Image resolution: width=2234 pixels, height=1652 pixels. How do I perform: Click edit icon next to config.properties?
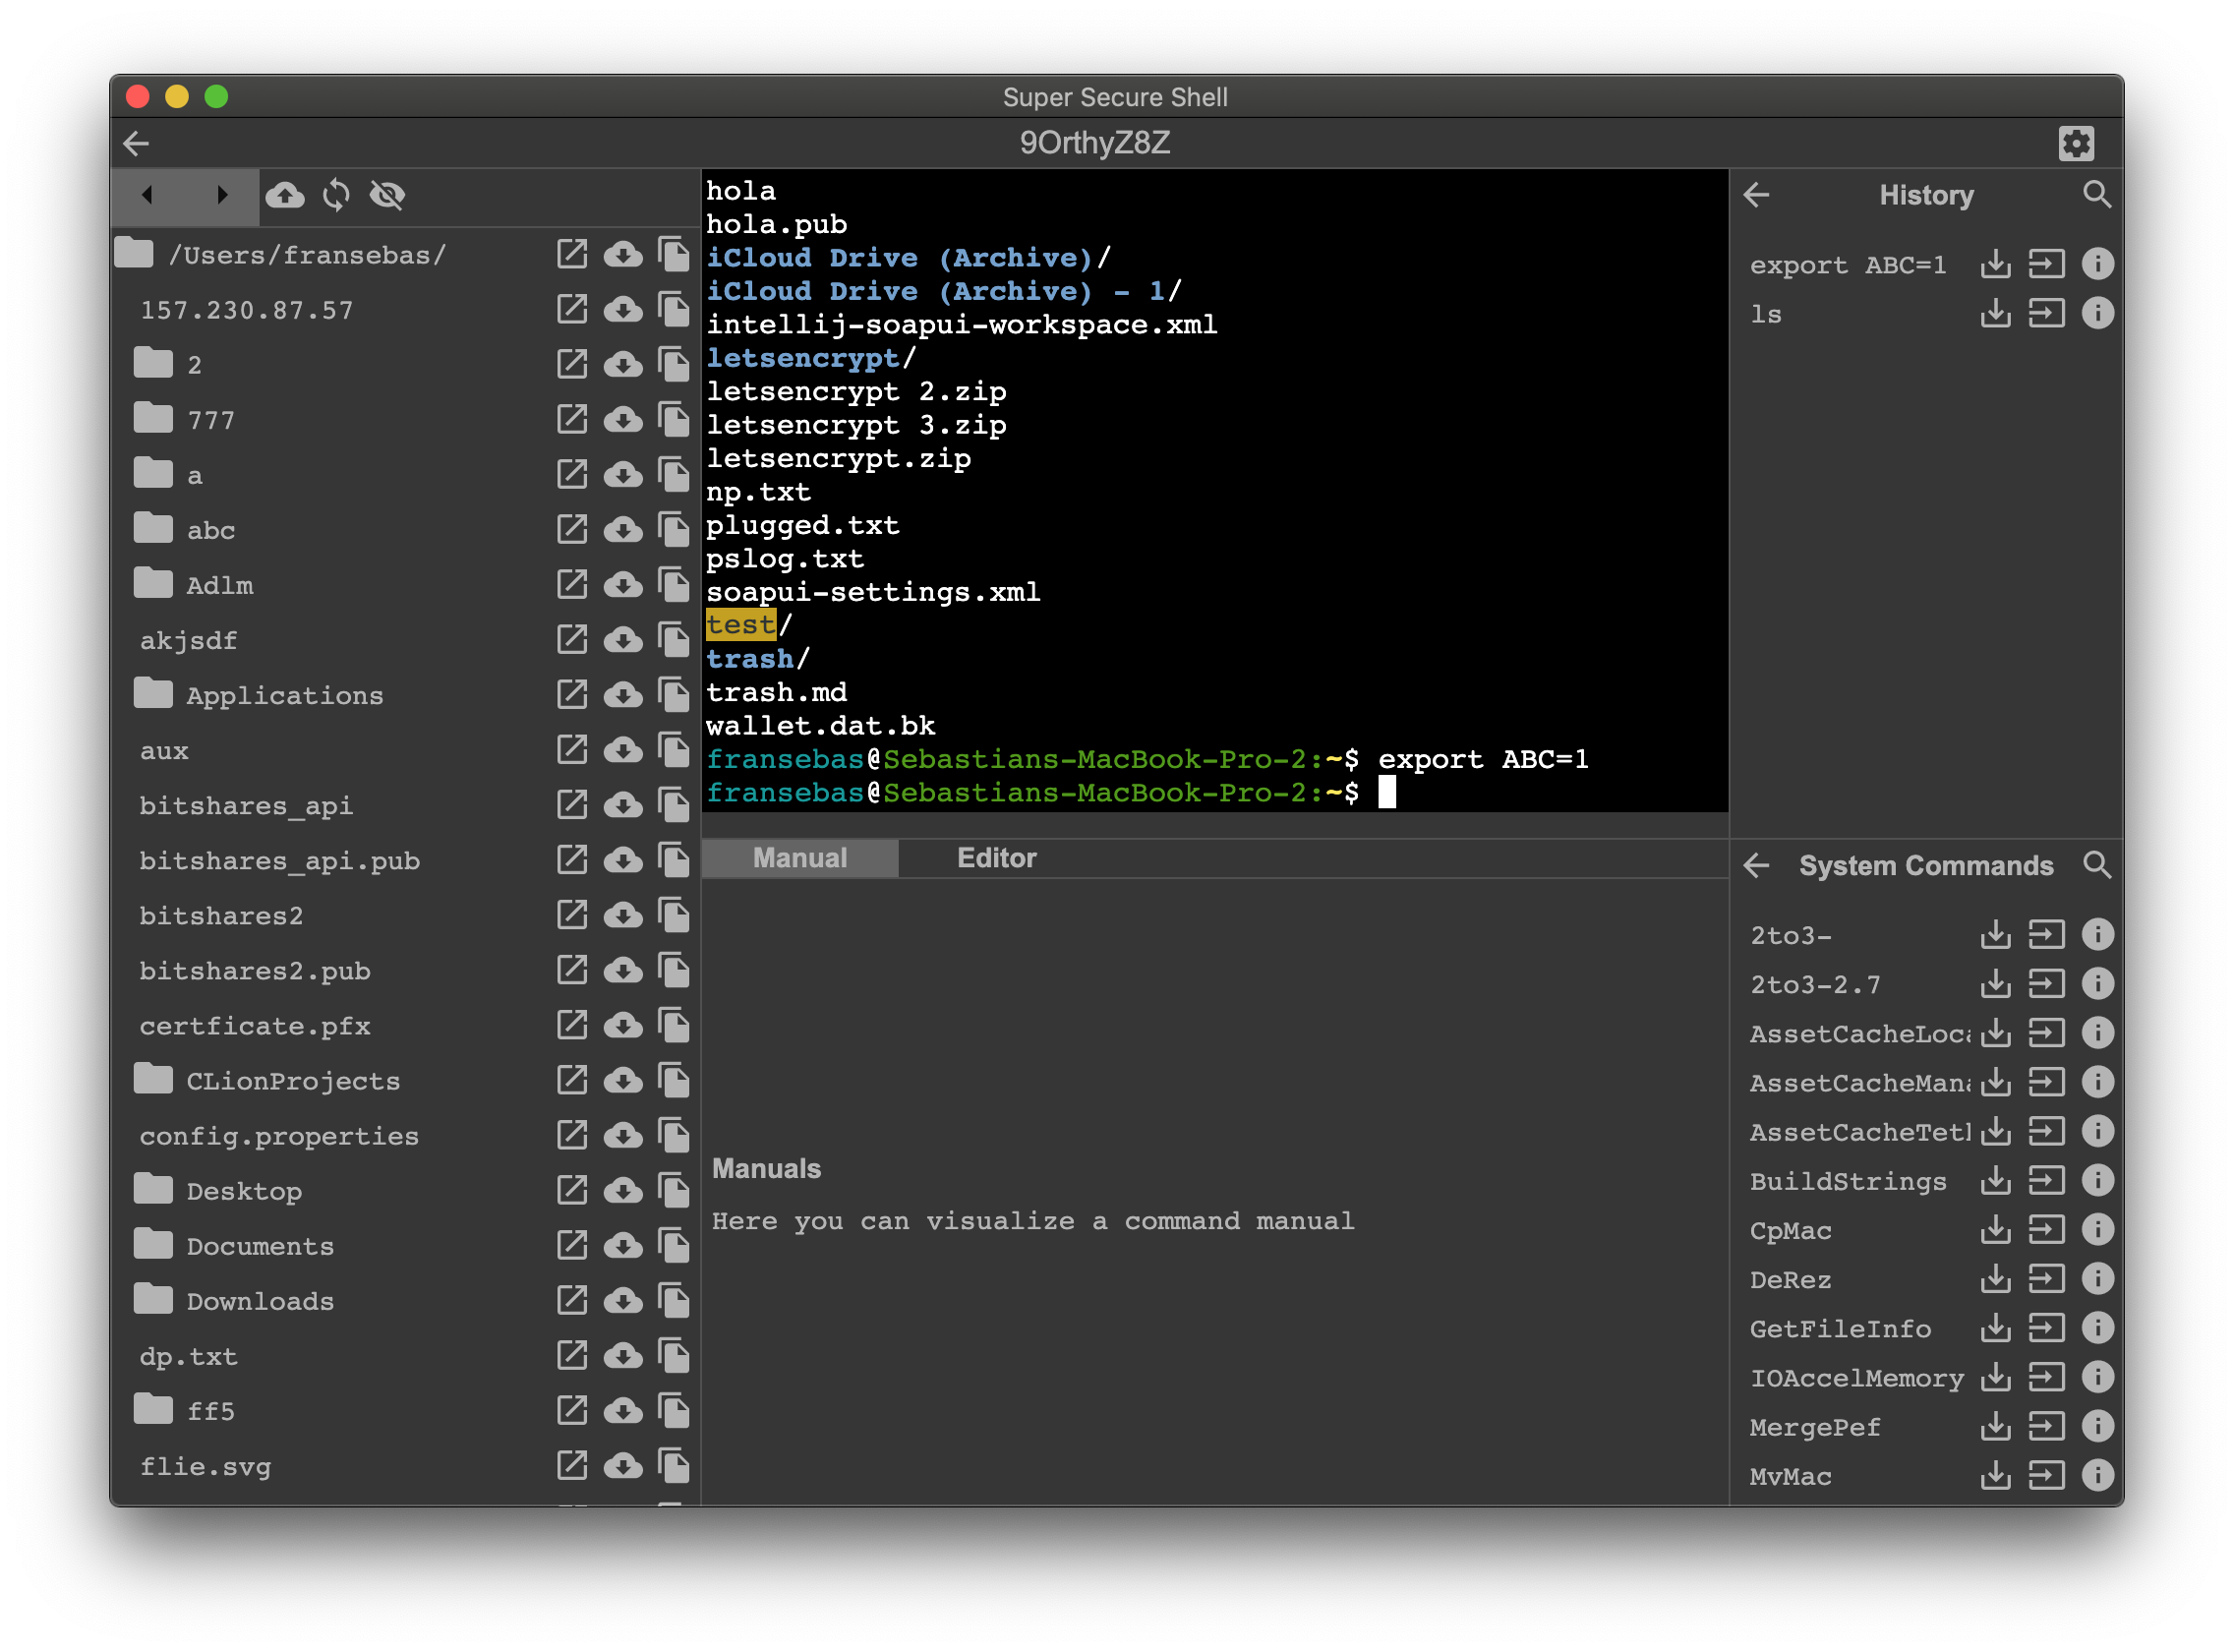(571, 1135)
